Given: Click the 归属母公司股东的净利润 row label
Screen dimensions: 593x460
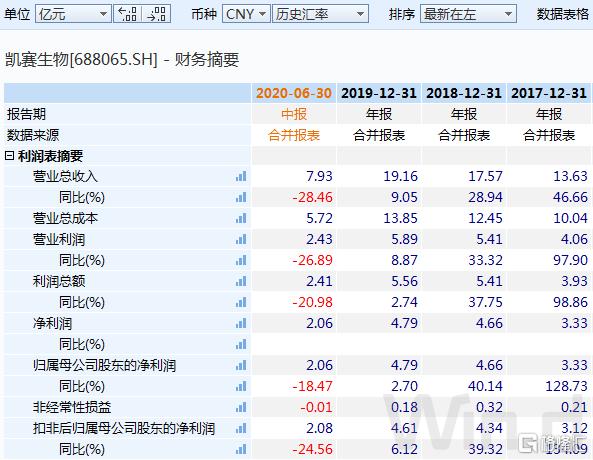Looking at the screenshot, I should click(104, 365).
